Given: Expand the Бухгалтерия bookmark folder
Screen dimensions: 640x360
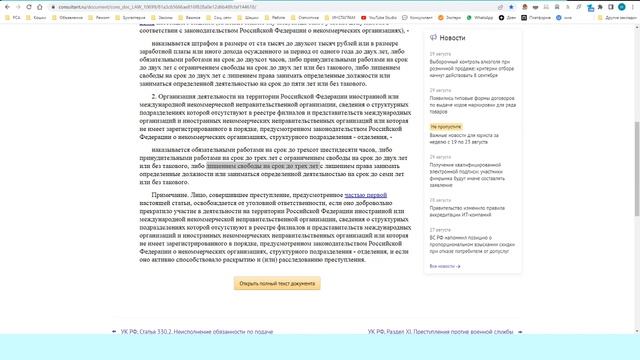Looking at the screenshot, I should 130,18.
